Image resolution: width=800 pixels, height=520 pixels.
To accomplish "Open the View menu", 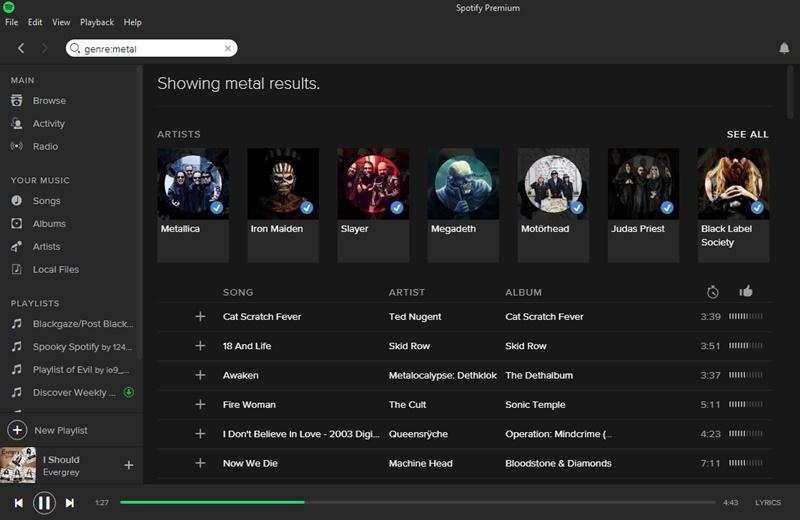I will 61,22.
